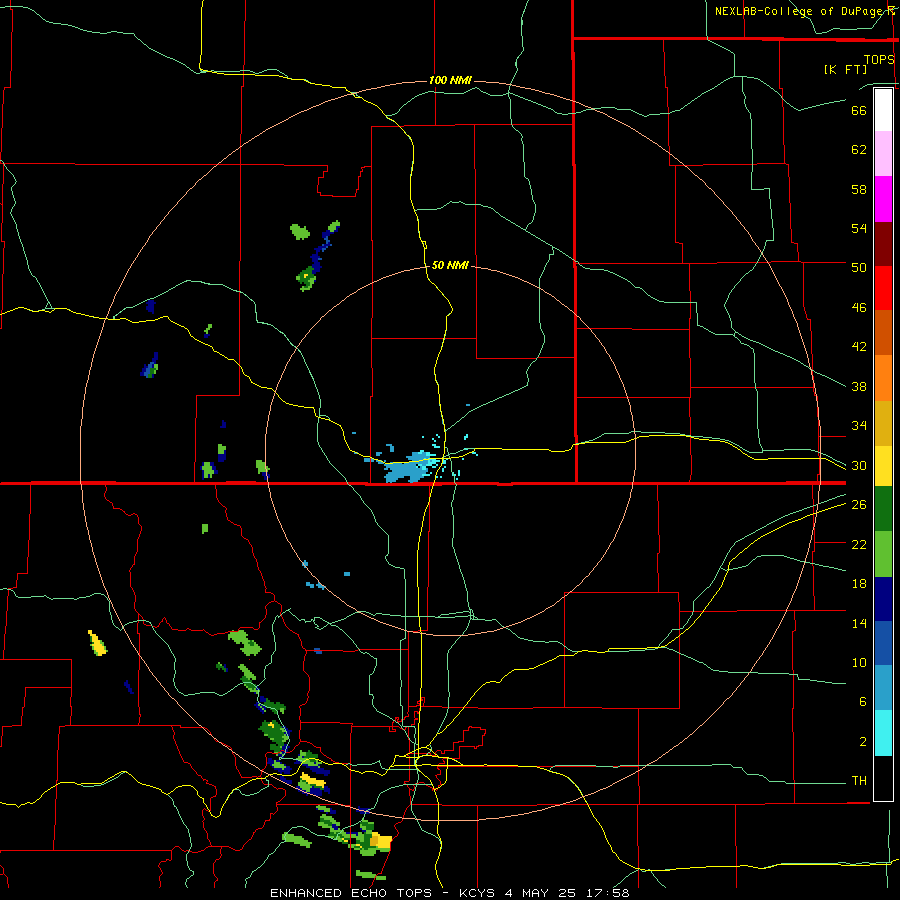Click the "62" legend value
The height and width of the screenshot is (900, 900).
[859, 149]
